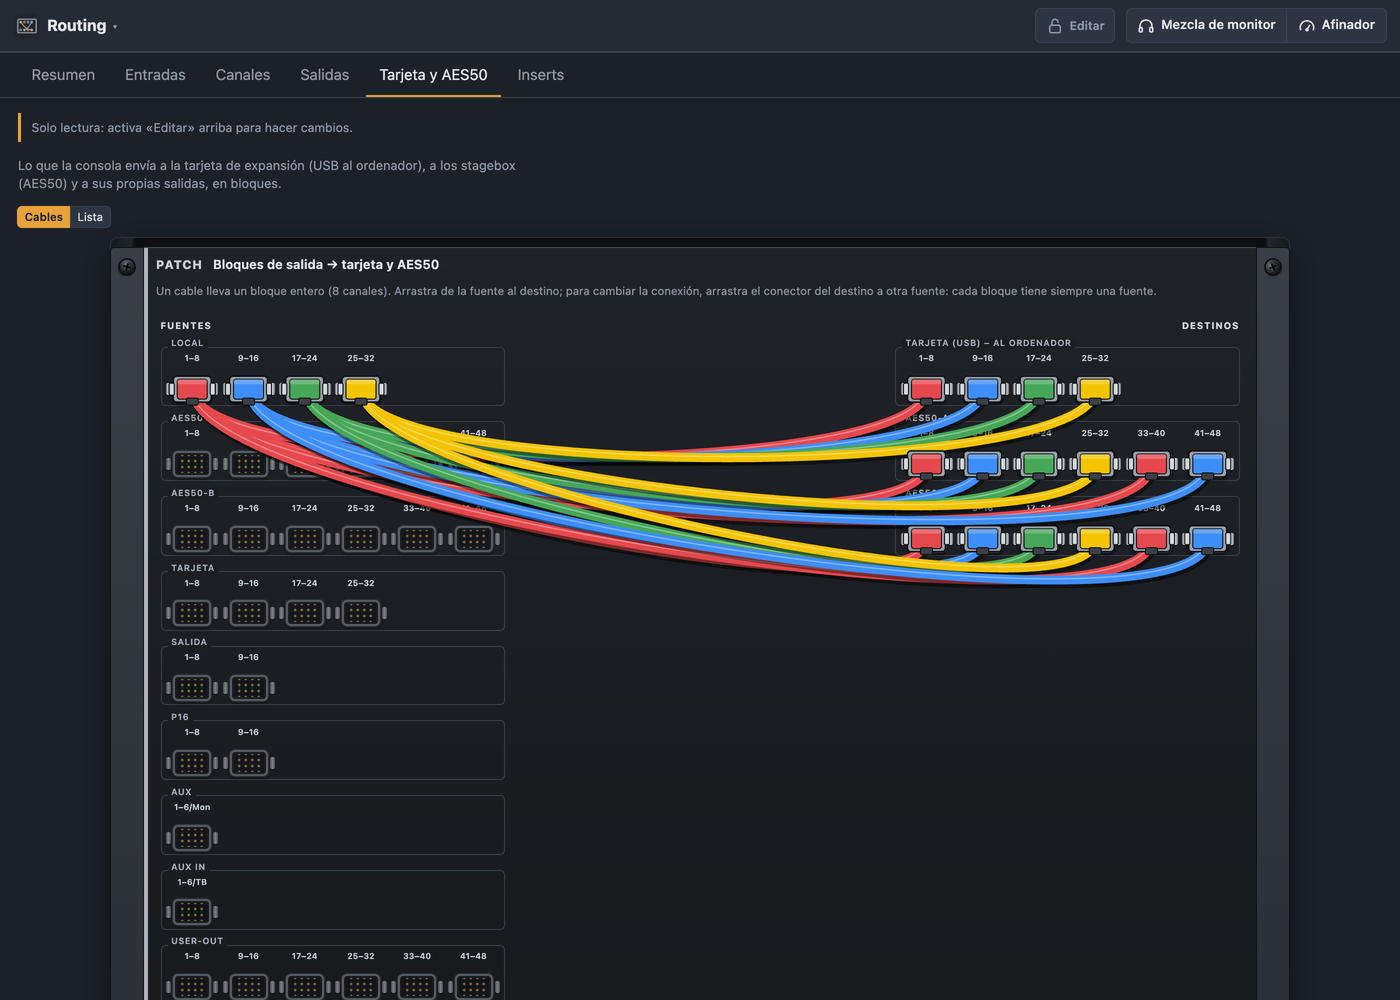Switch to Lista view
Viewport: 1400px width, 1000px height.
(x=90, y=217)
